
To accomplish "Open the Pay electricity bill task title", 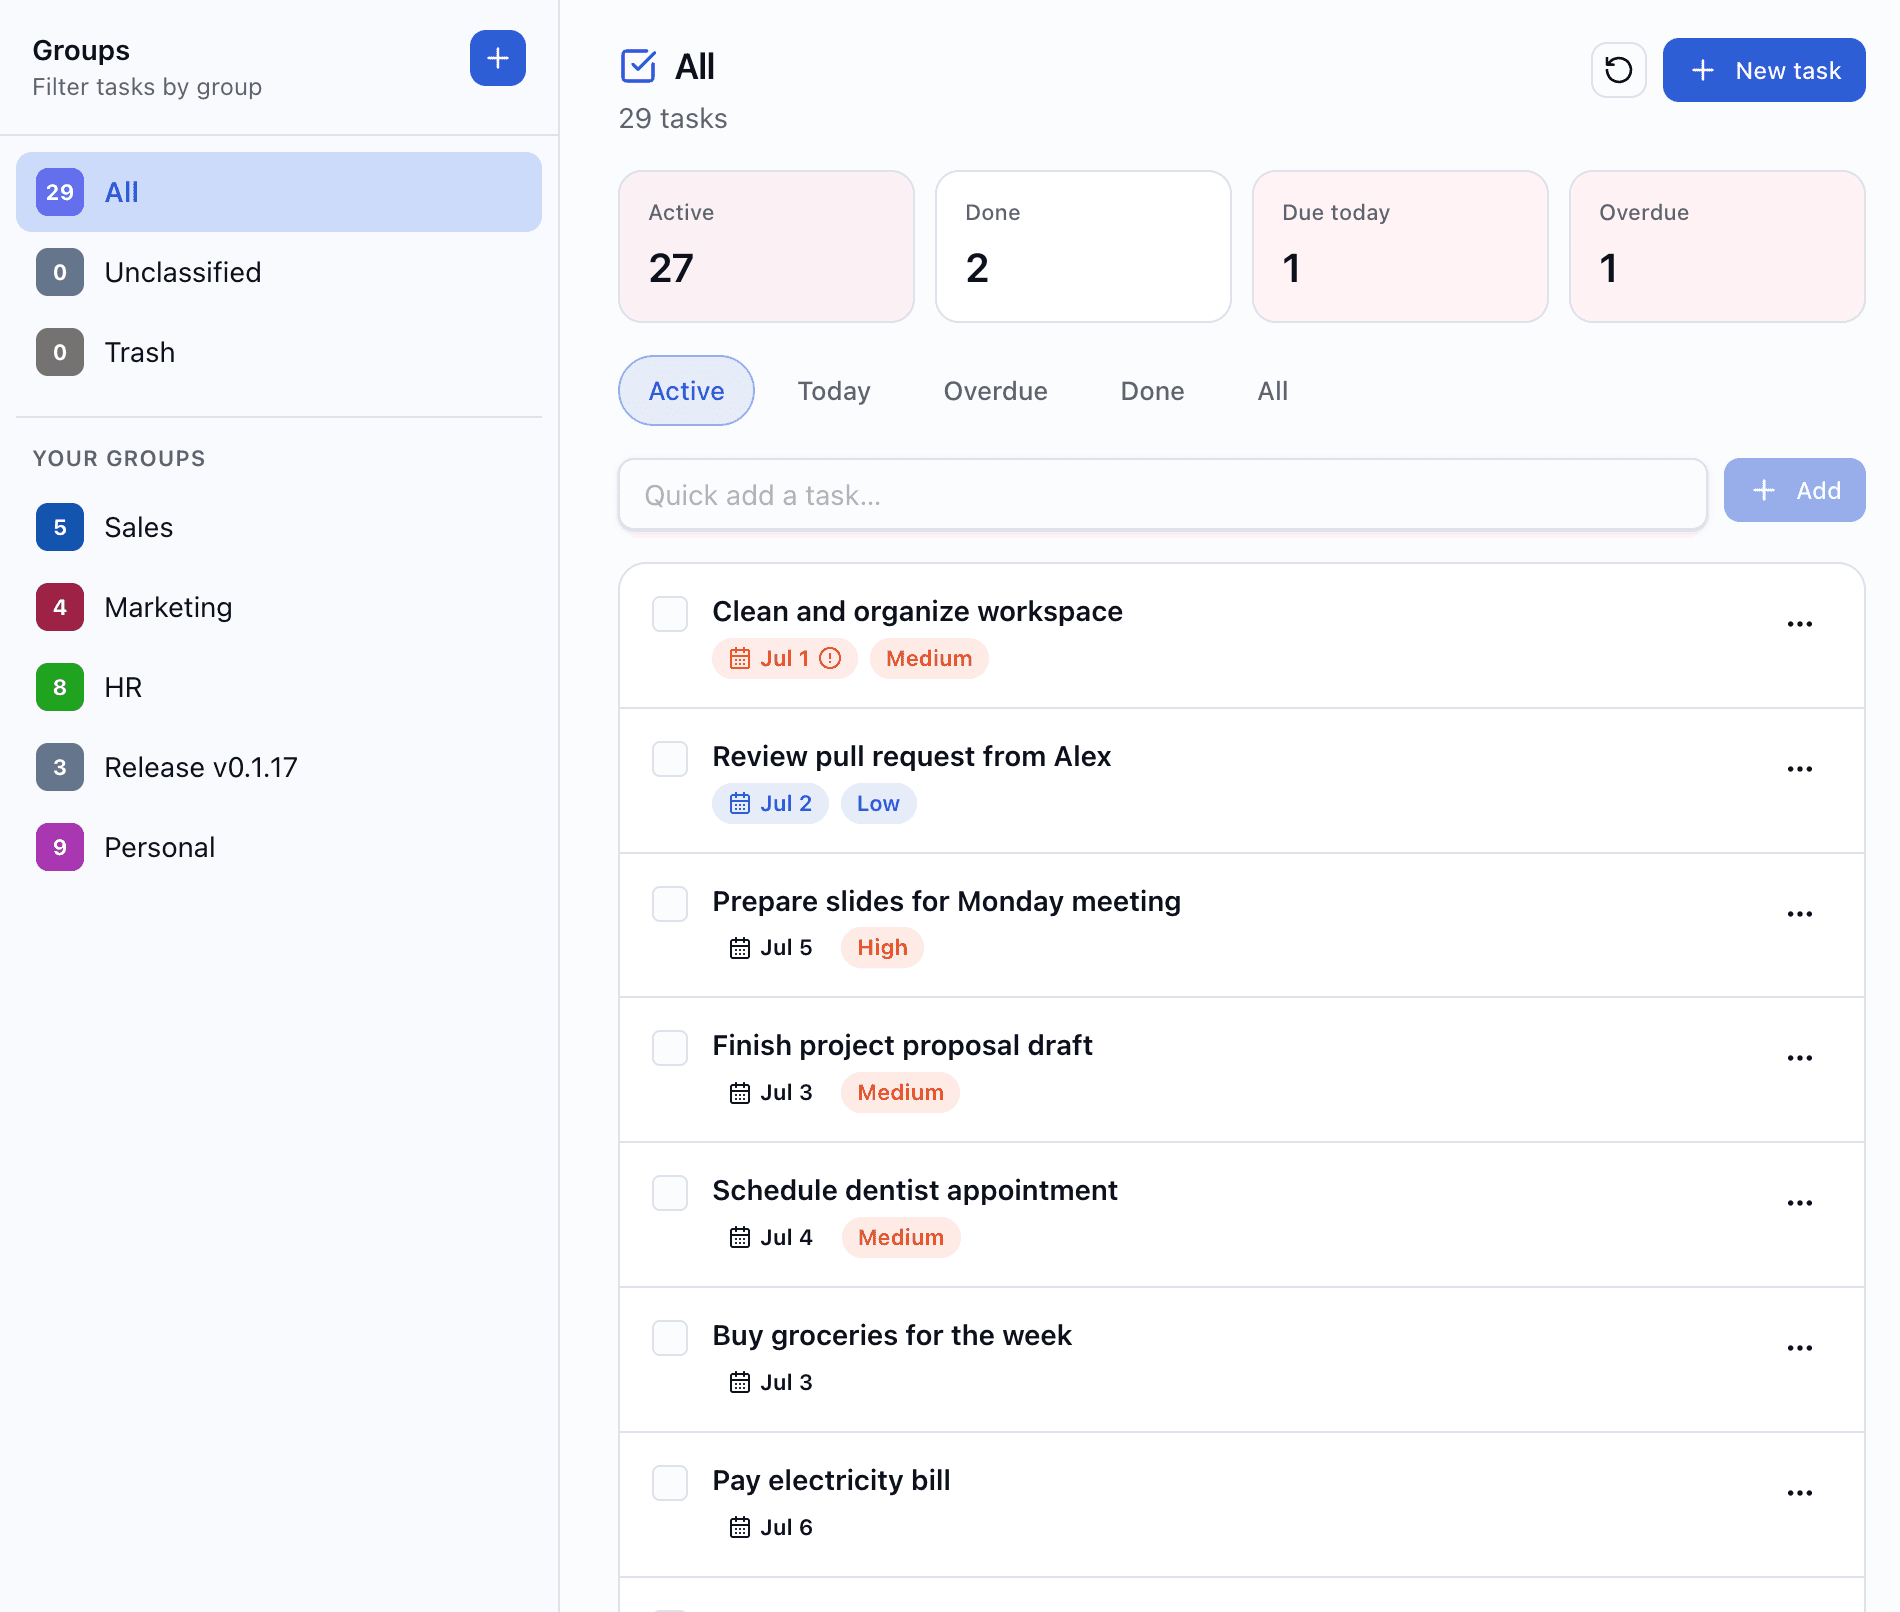I will [x=831, y=1480].
